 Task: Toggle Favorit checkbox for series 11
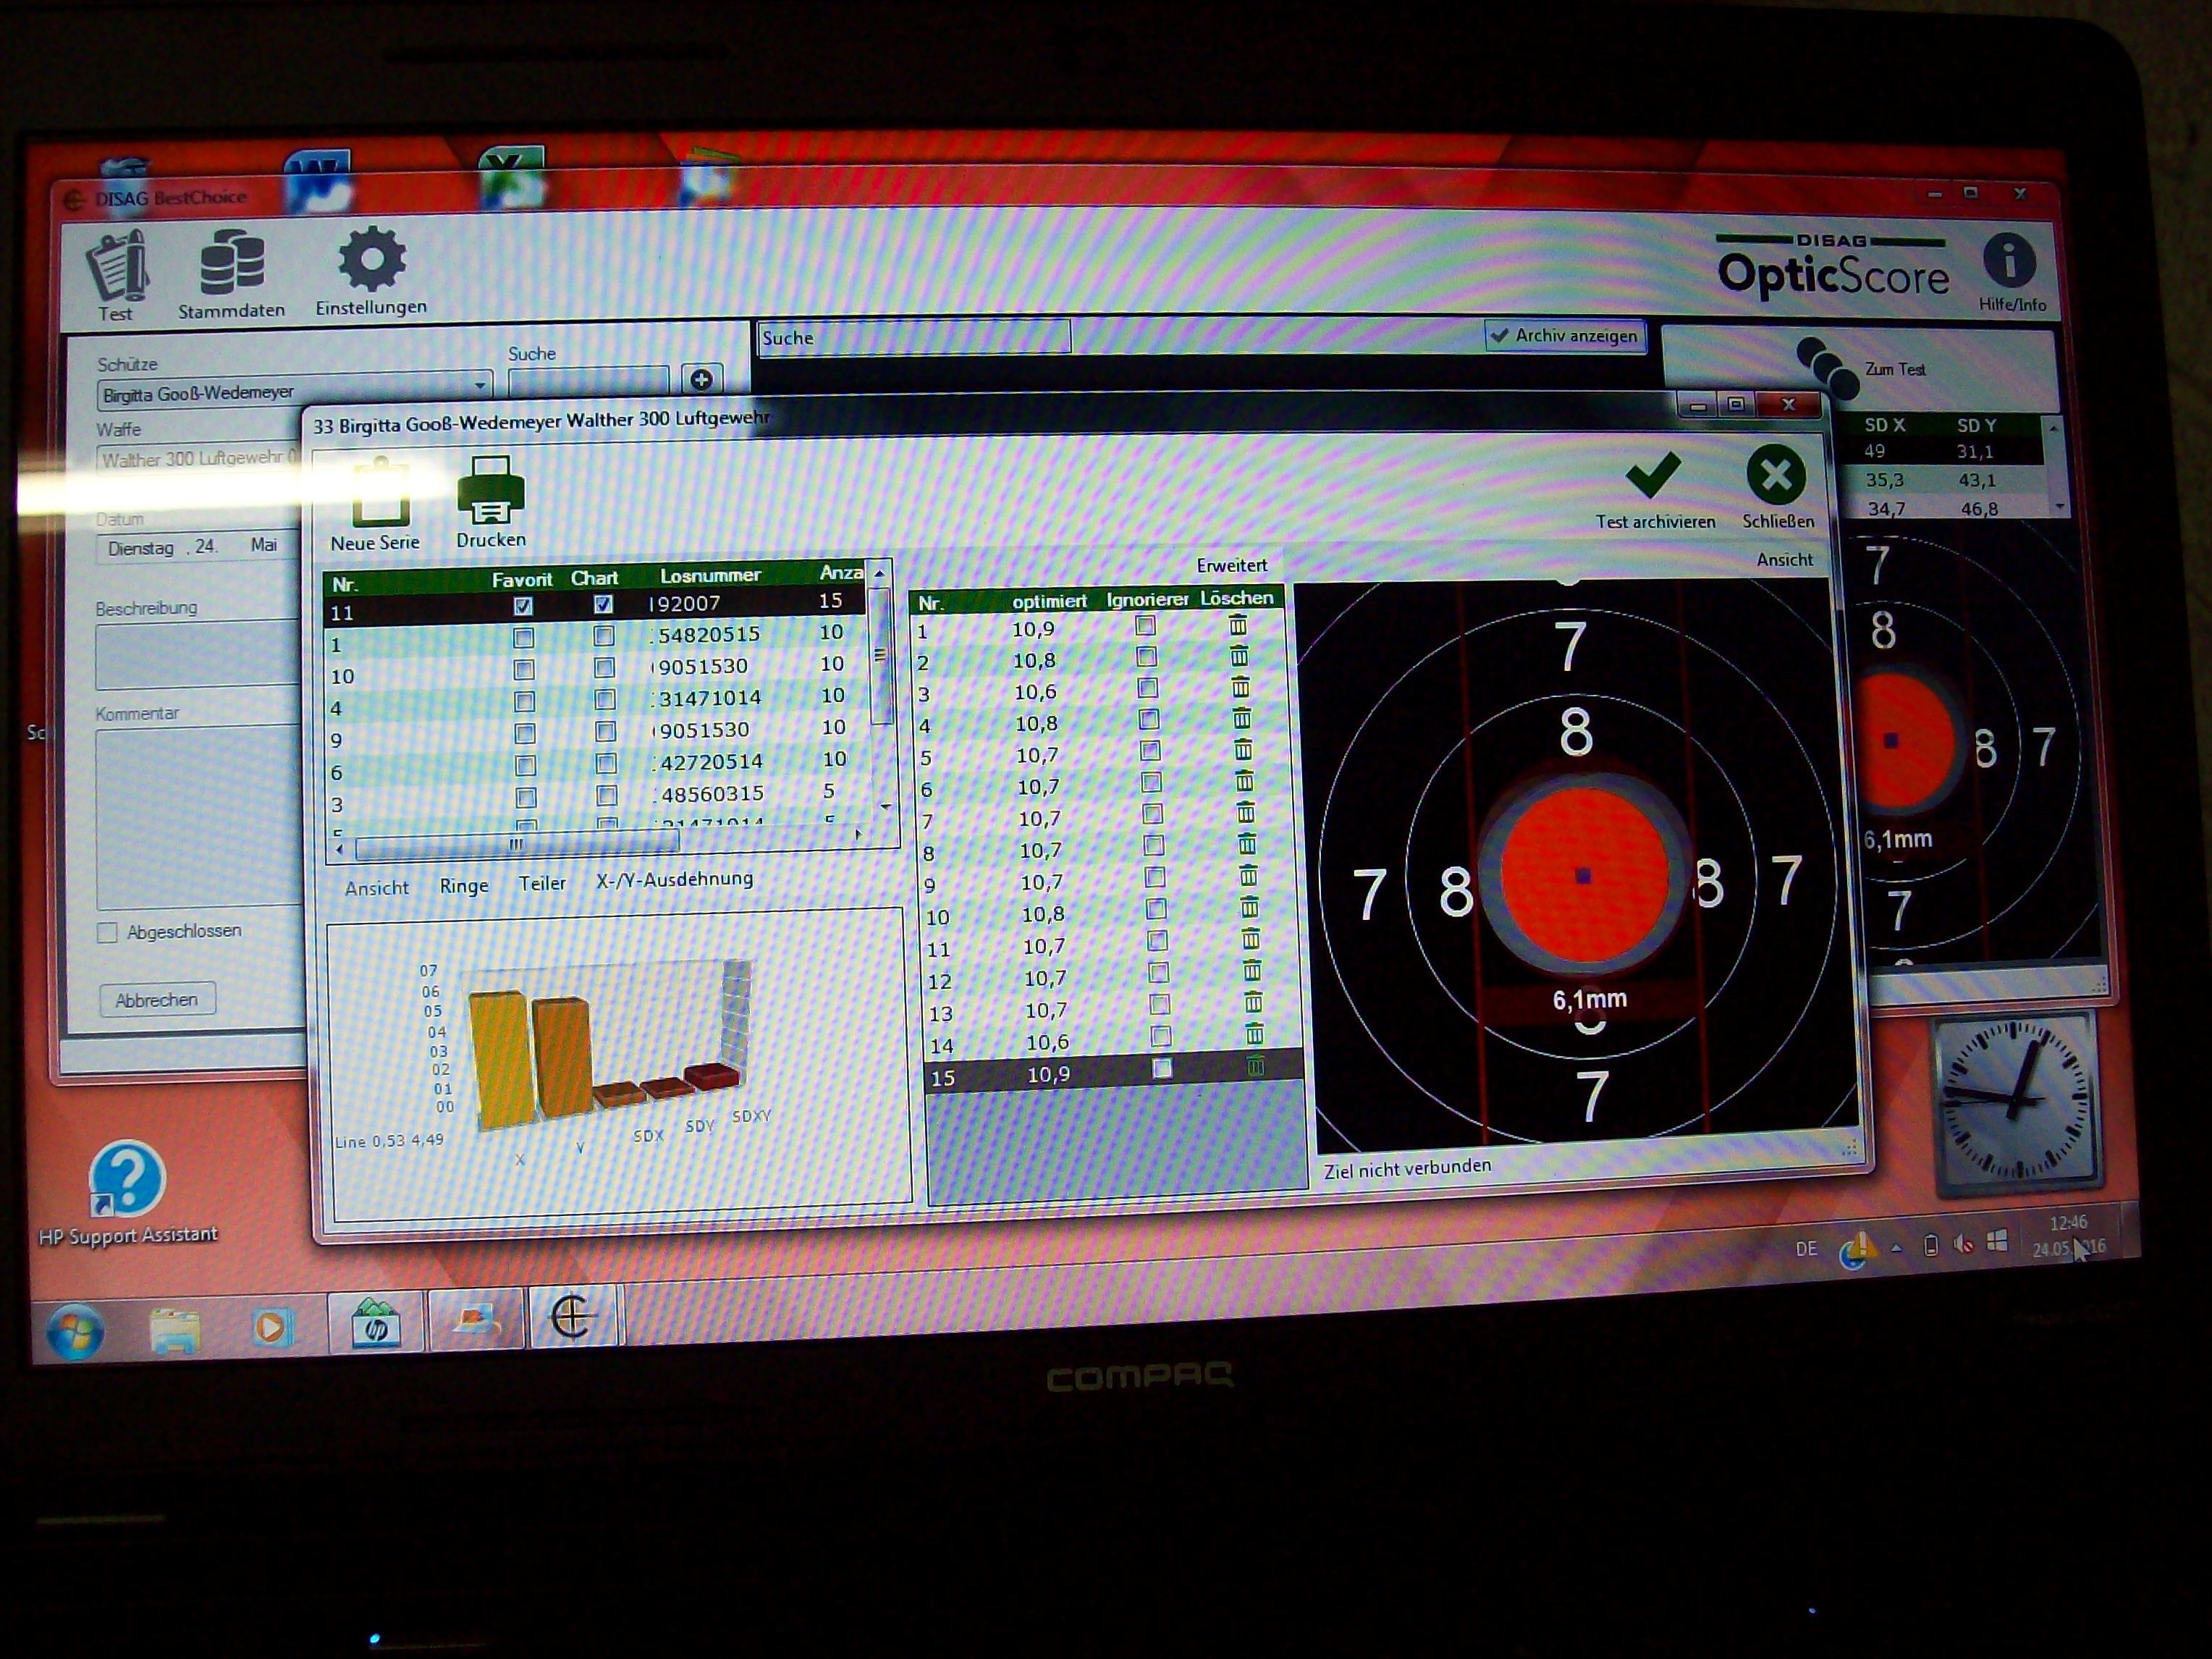pyautogui.click(x=522, y=606)
